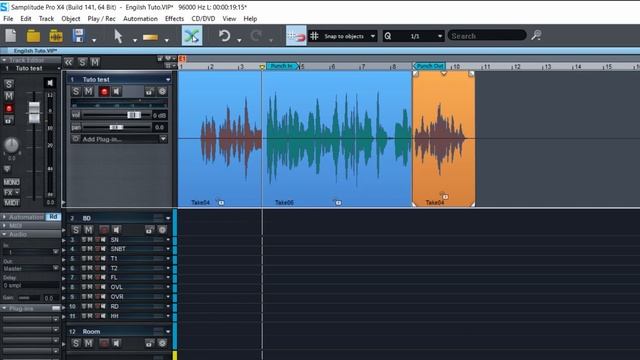Click the pan knob in Track Editor
This screenshot has height=360, width=640.
coord(11,145)
